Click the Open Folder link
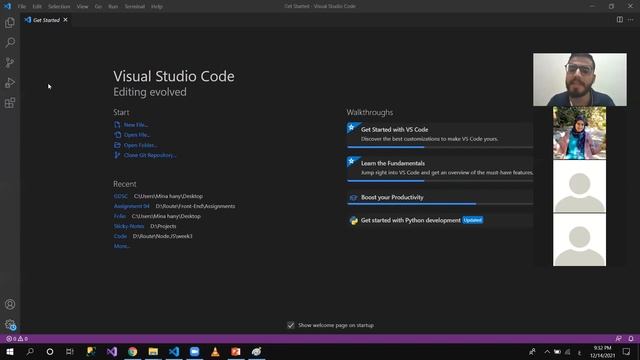Screen dimensions: 640x360 point(140,145)
